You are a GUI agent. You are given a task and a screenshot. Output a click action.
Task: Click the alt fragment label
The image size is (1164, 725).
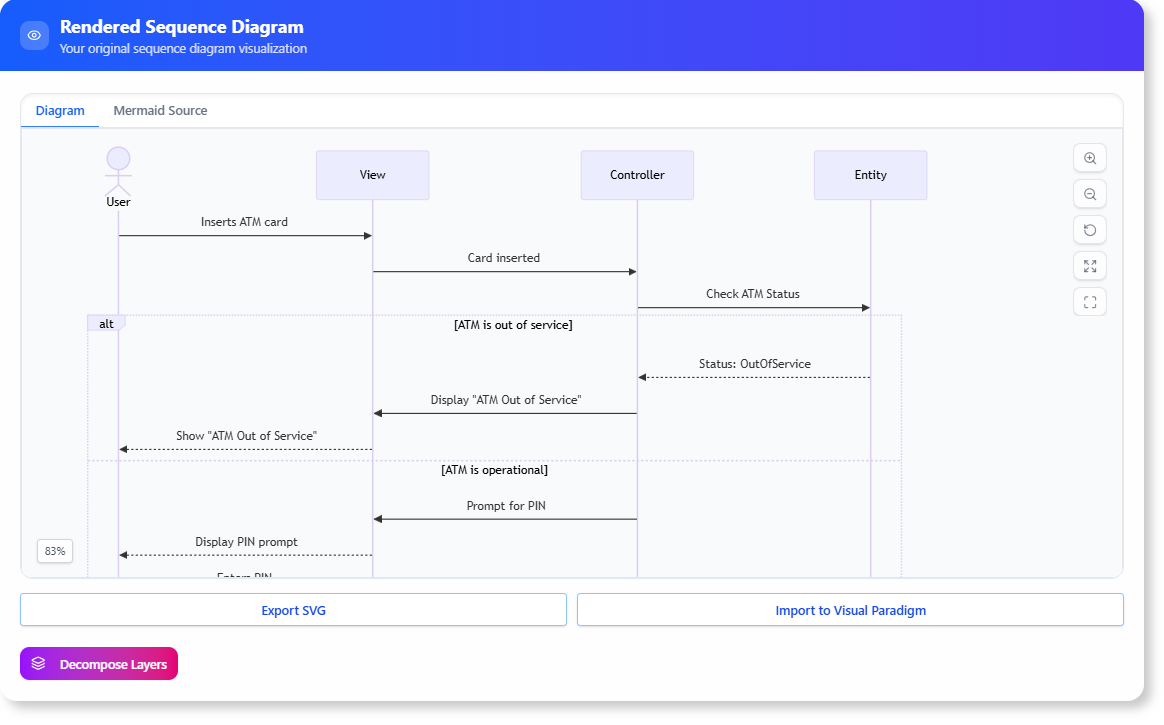click(106, 324)
